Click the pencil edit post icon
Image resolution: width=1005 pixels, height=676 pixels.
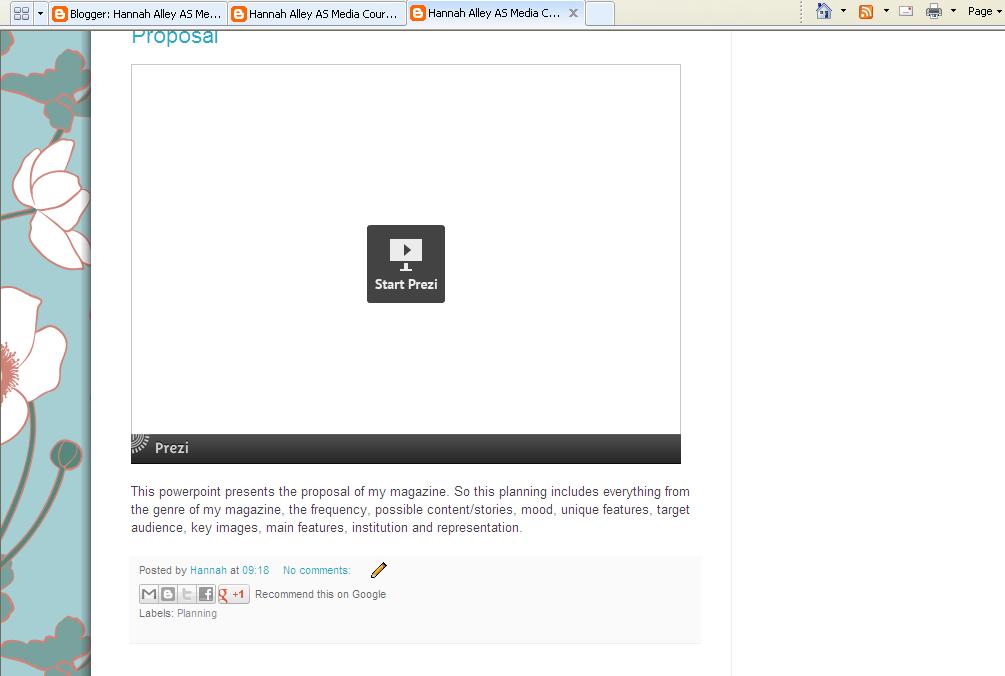[379, 570]
